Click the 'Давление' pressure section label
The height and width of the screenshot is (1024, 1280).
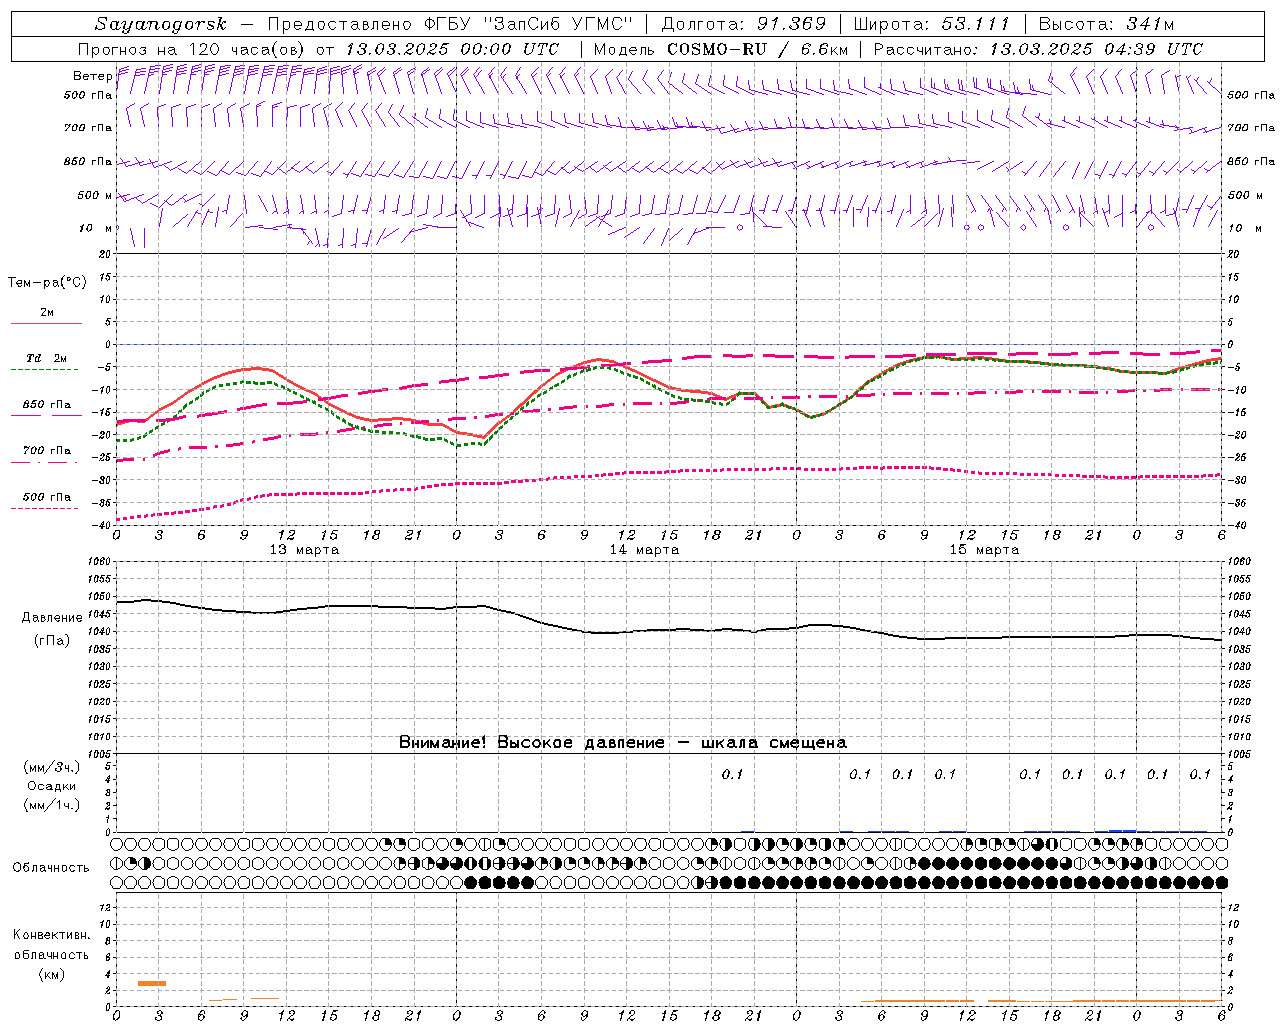click(52, 618)
